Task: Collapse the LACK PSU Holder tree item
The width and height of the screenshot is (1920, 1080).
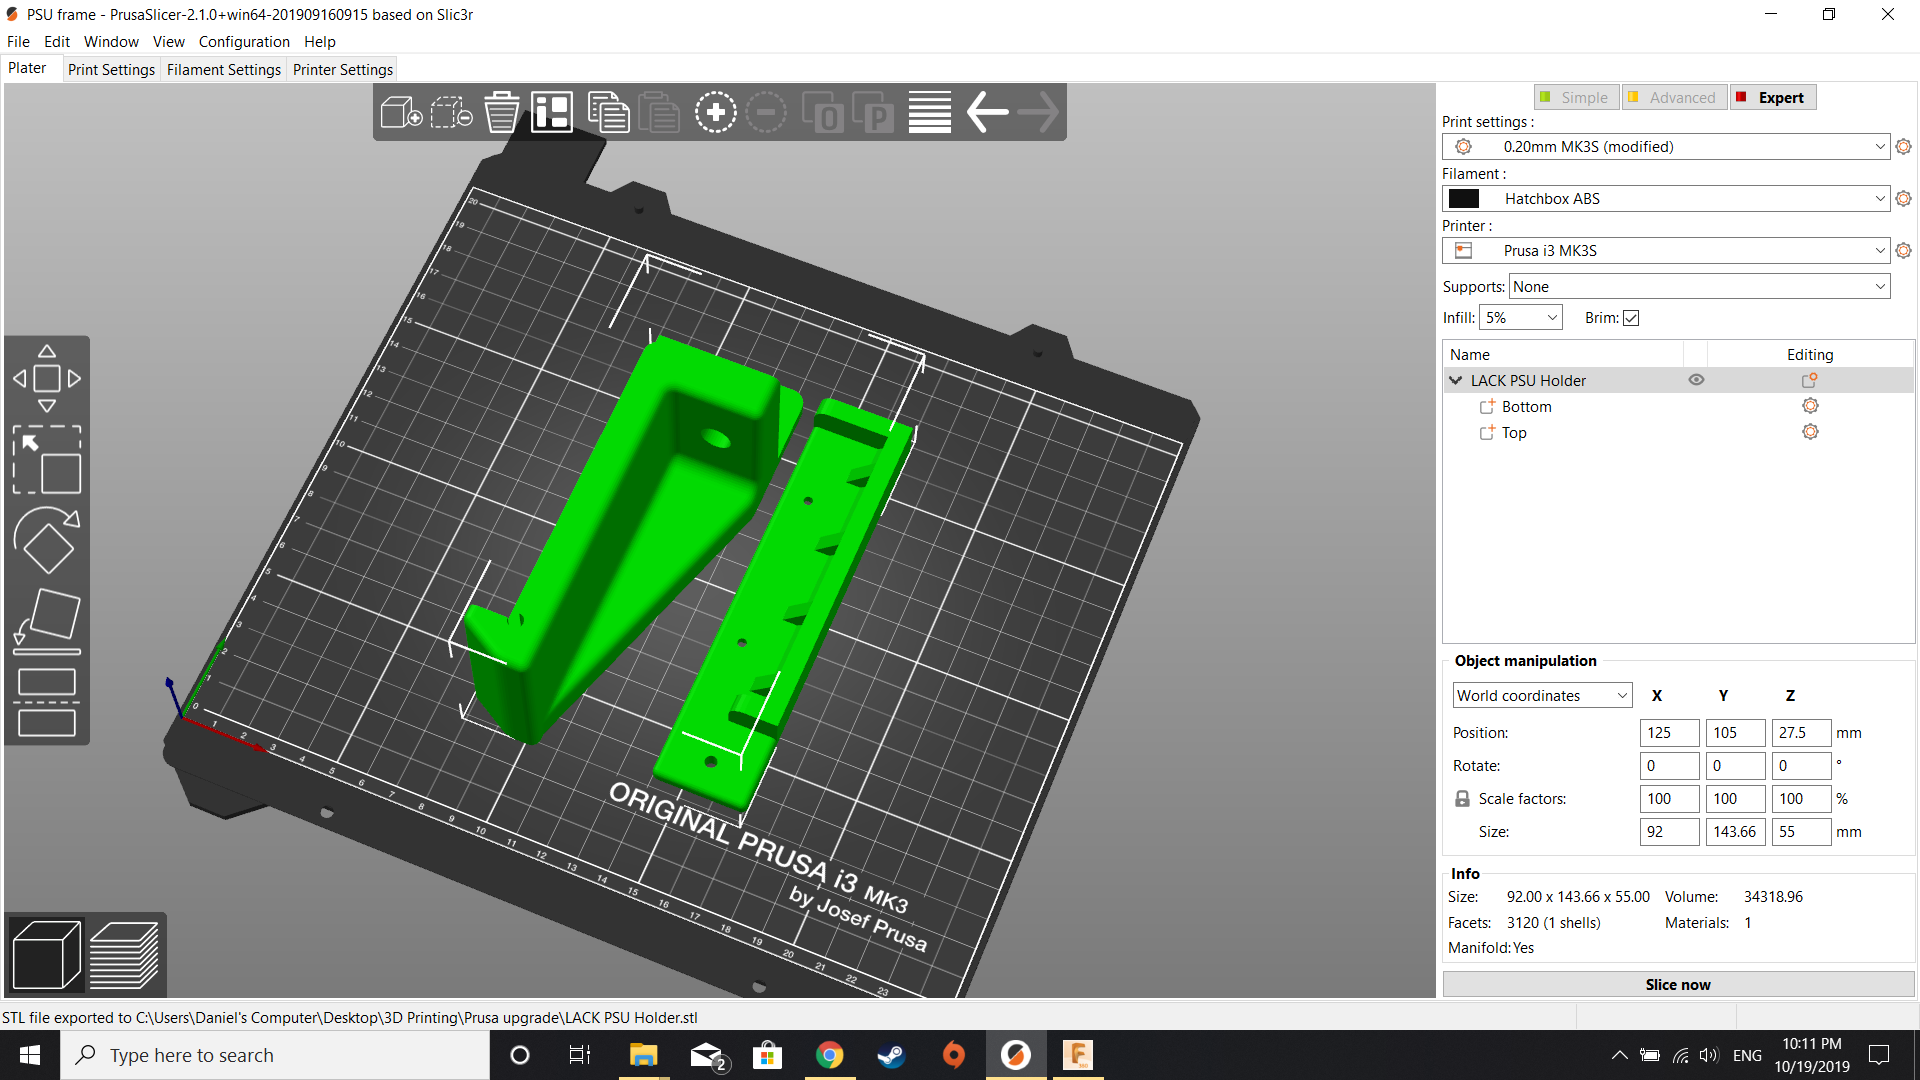Action: point(1456,381)
